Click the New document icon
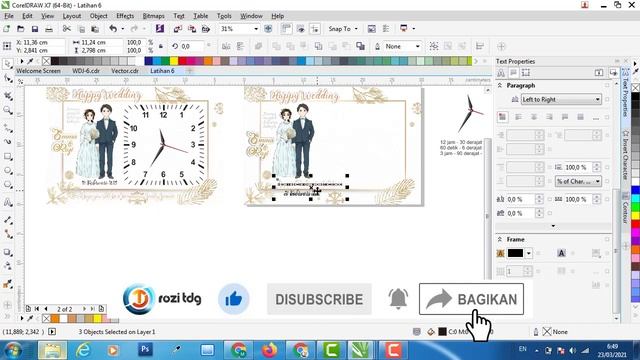Image resolution: width=640 pixels, height=360 pixels. tap(7, 29)
